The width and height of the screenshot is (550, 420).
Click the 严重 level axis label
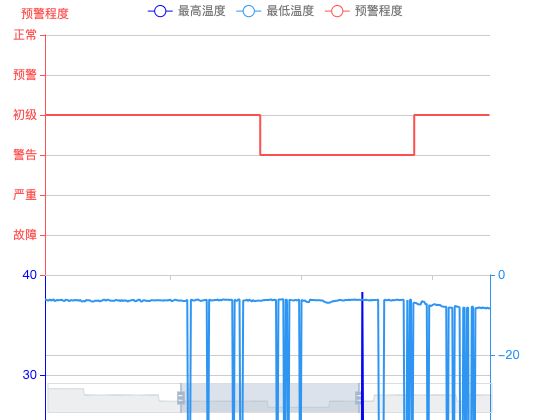point(25,195)
